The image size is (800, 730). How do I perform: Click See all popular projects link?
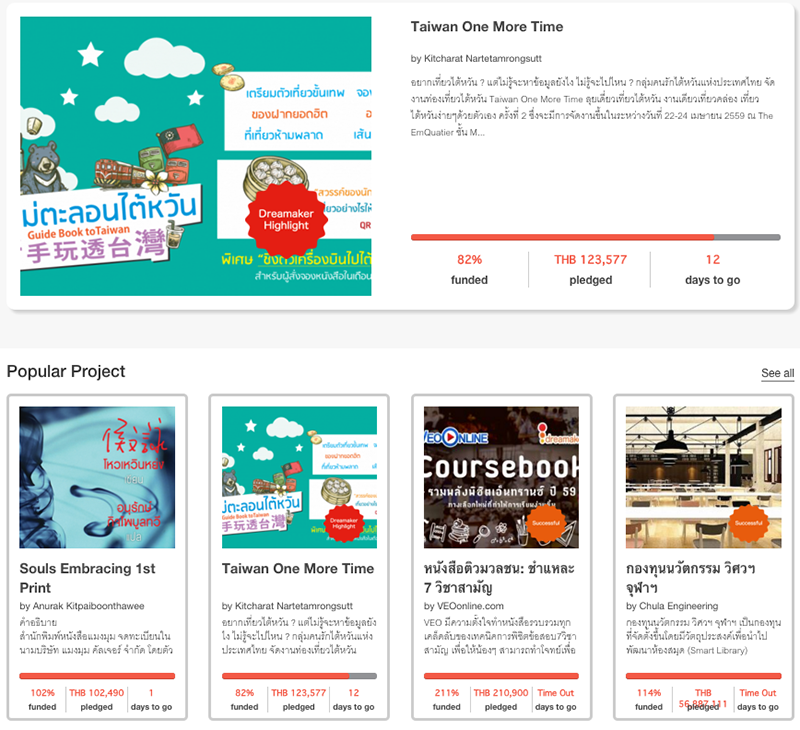point(778,373)
